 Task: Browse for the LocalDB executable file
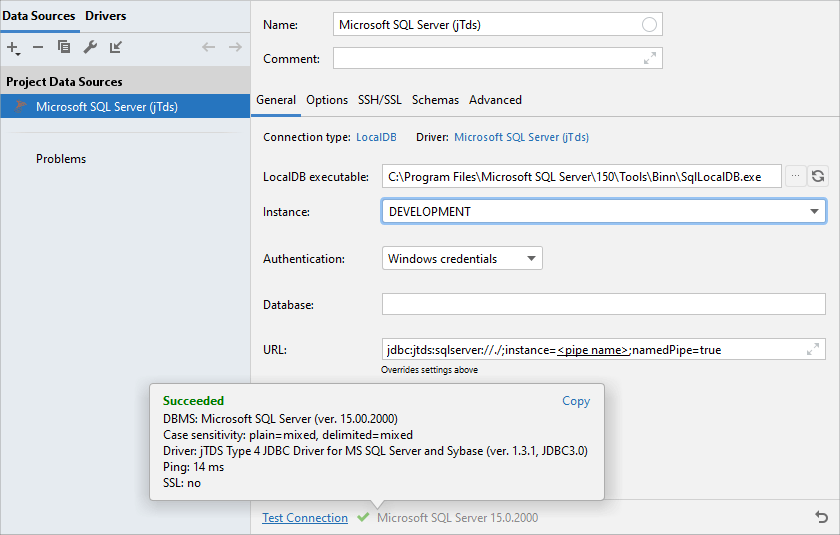pyautogui.click(x=796, y=177)
